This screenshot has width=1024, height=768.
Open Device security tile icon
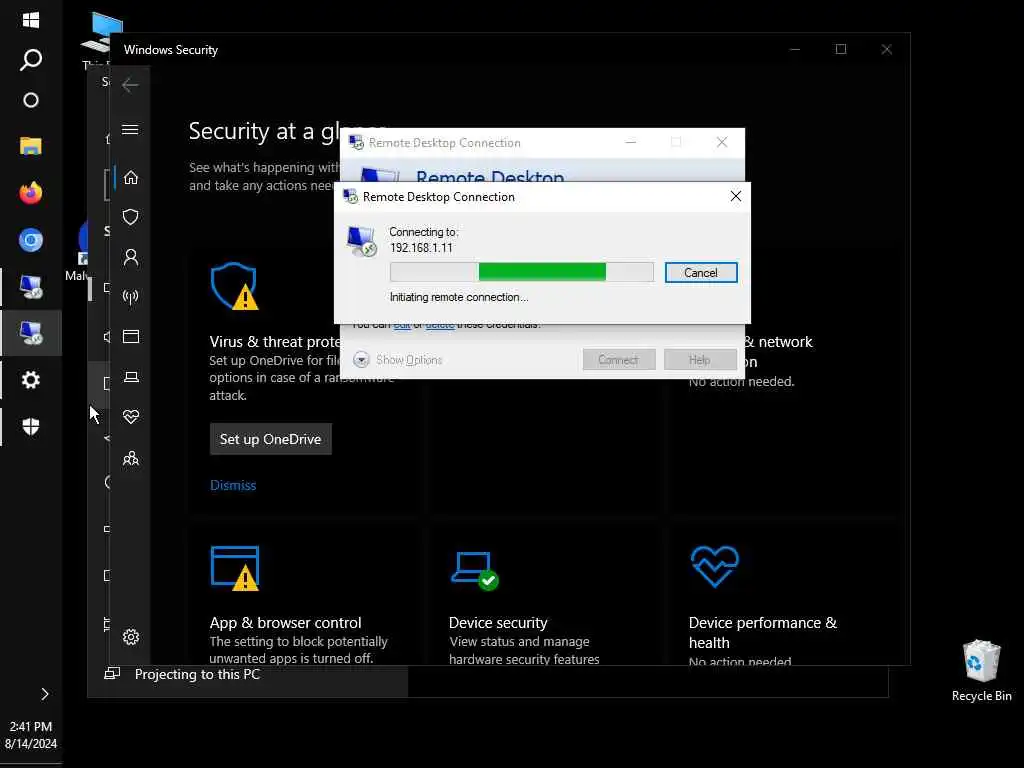click(x=475, y=570)
